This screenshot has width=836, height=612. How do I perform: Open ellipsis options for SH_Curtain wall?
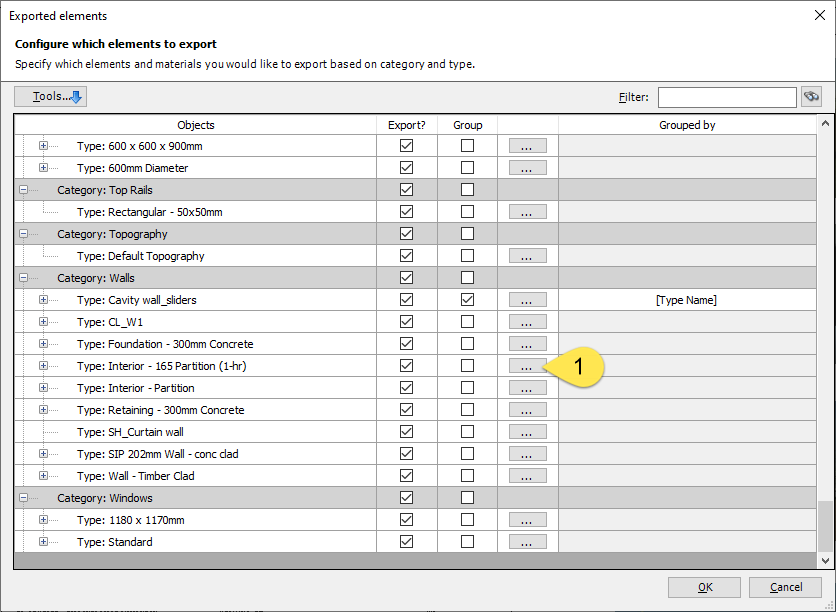coord(527,432)
